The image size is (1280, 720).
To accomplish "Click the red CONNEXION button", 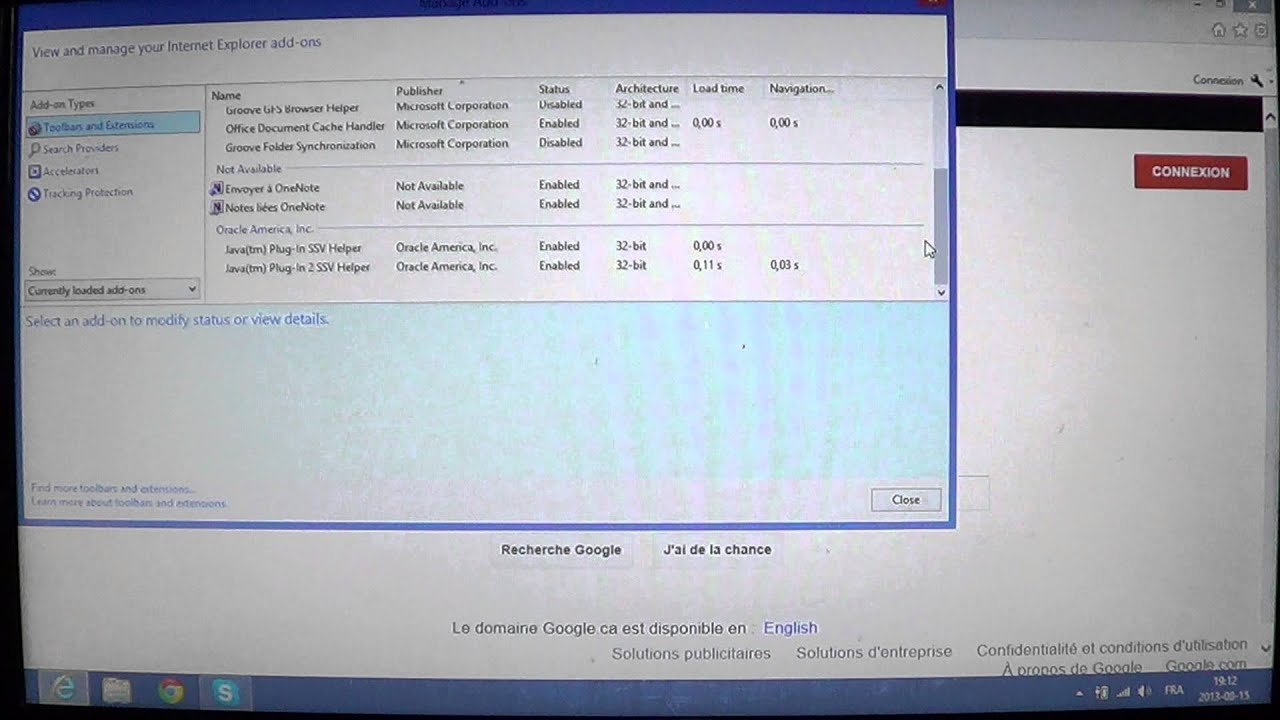I will click(1190, 172).
